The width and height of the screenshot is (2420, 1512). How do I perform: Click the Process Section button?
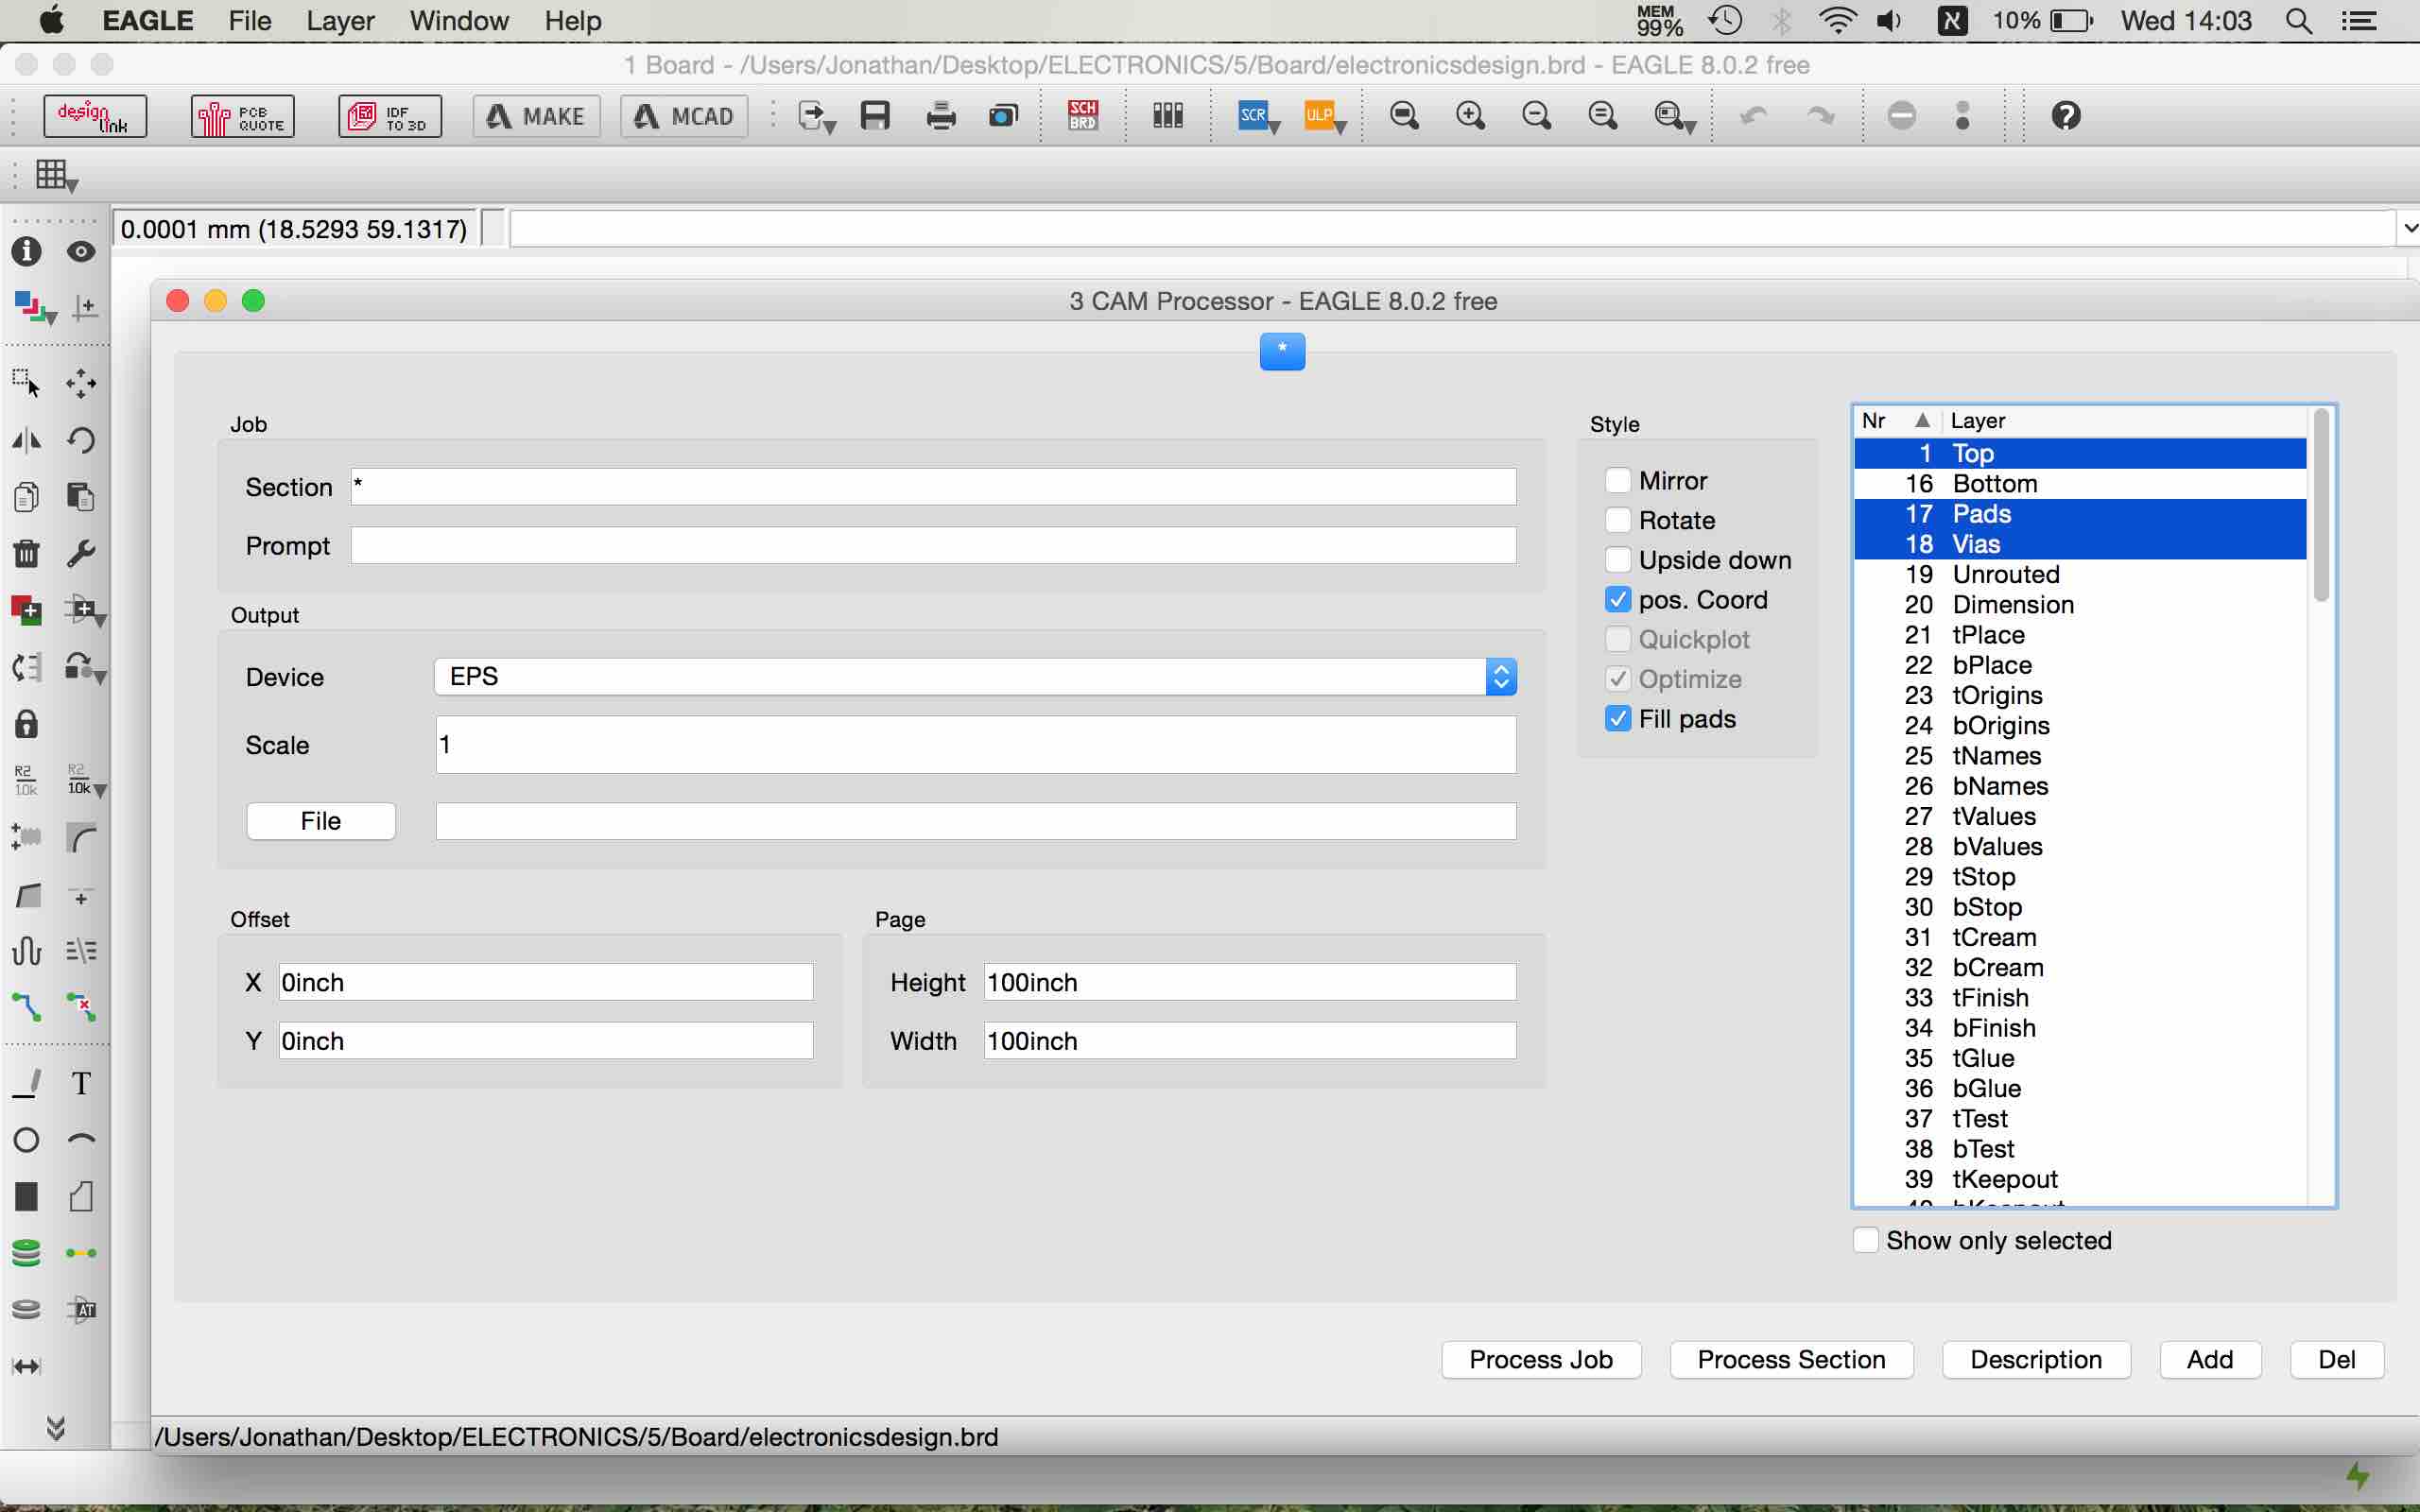[1791, 1360]
